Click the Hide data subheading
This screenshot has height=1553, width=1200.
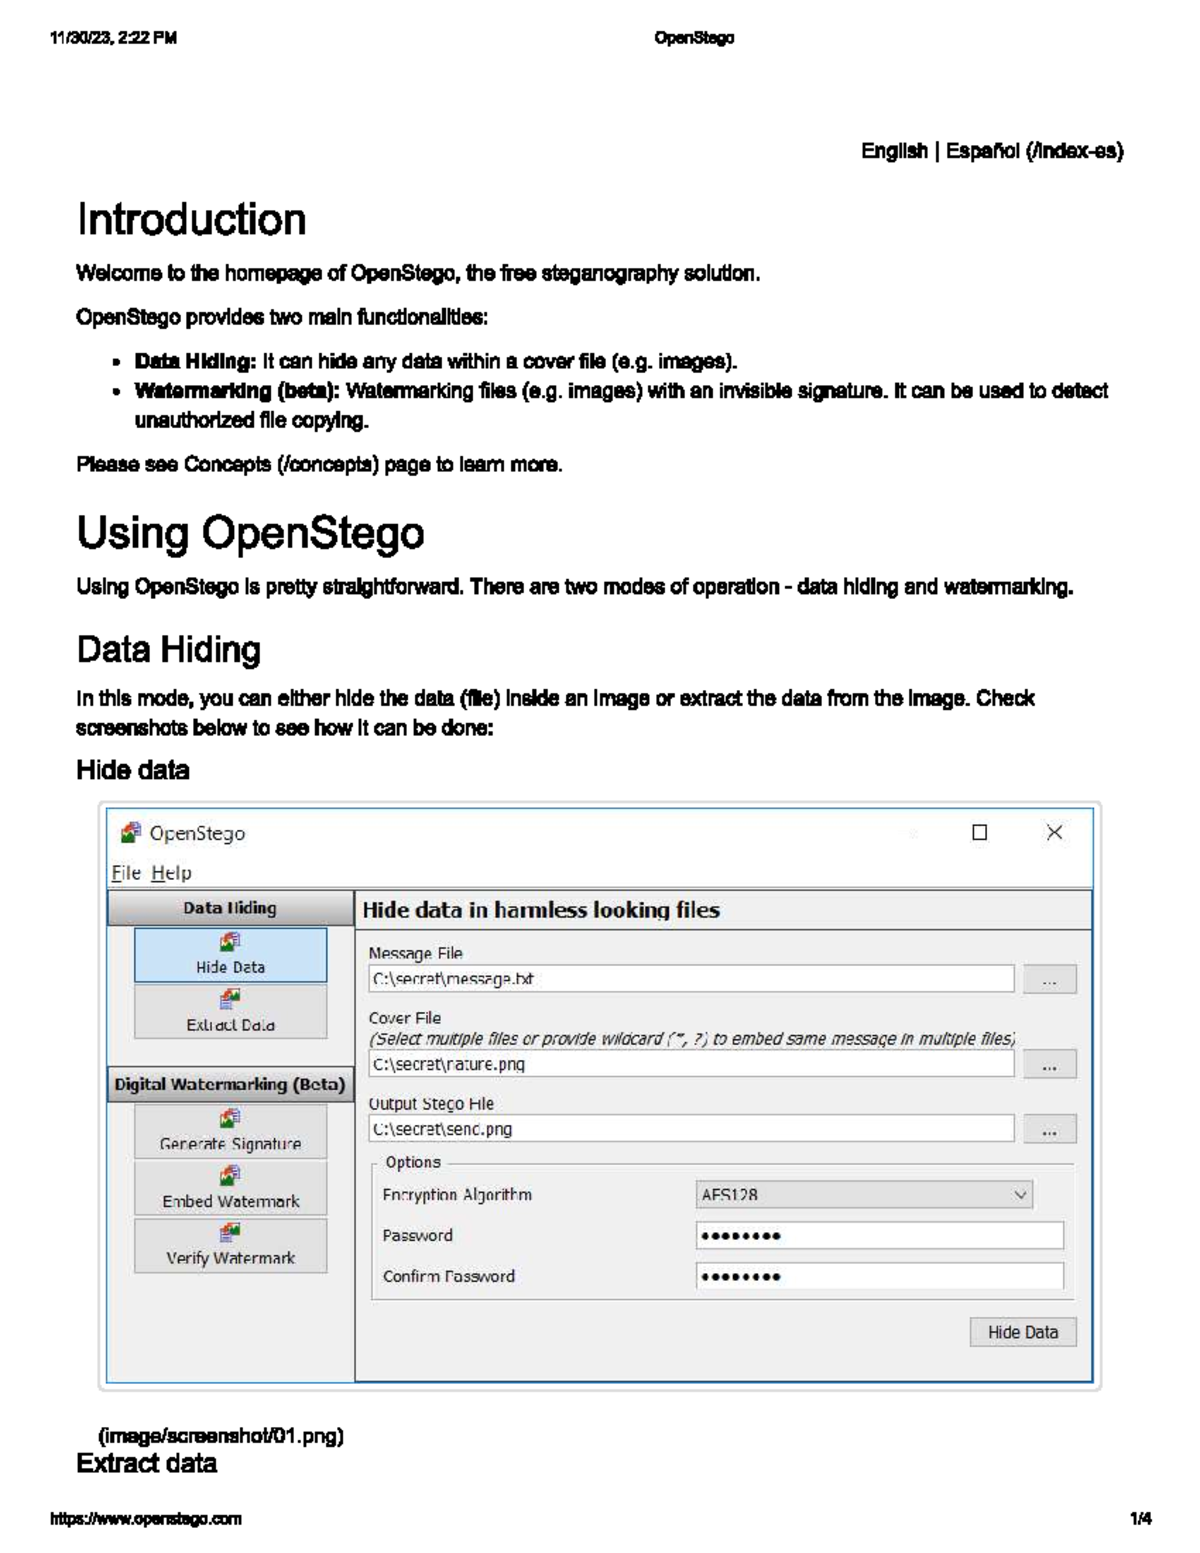pyautogui.click(x=133, y=770)
